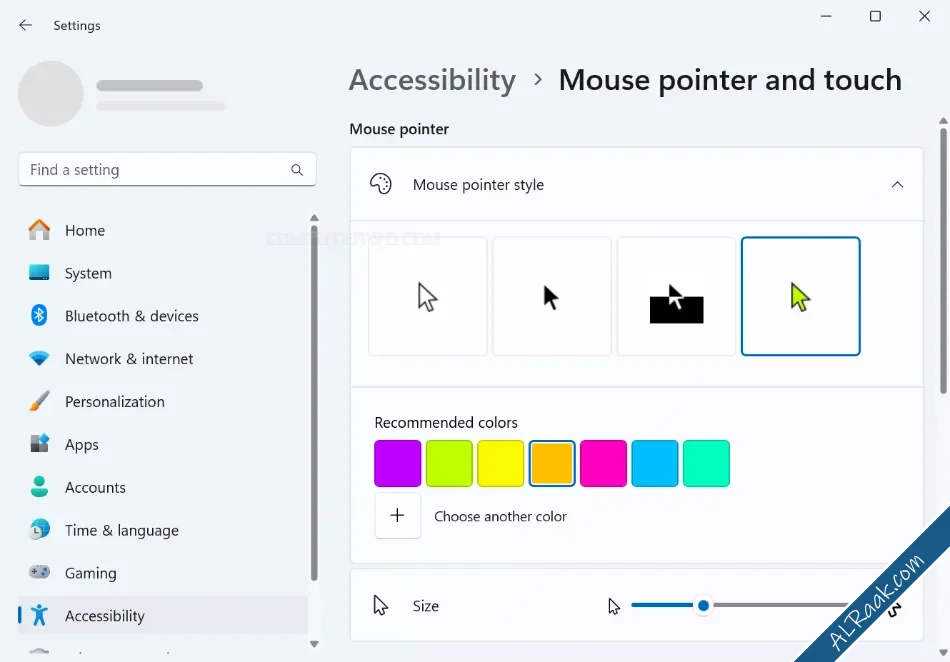Click the plus button for another color
The image size is (950, 662).
pyautogui.click(x=397, y=515)
